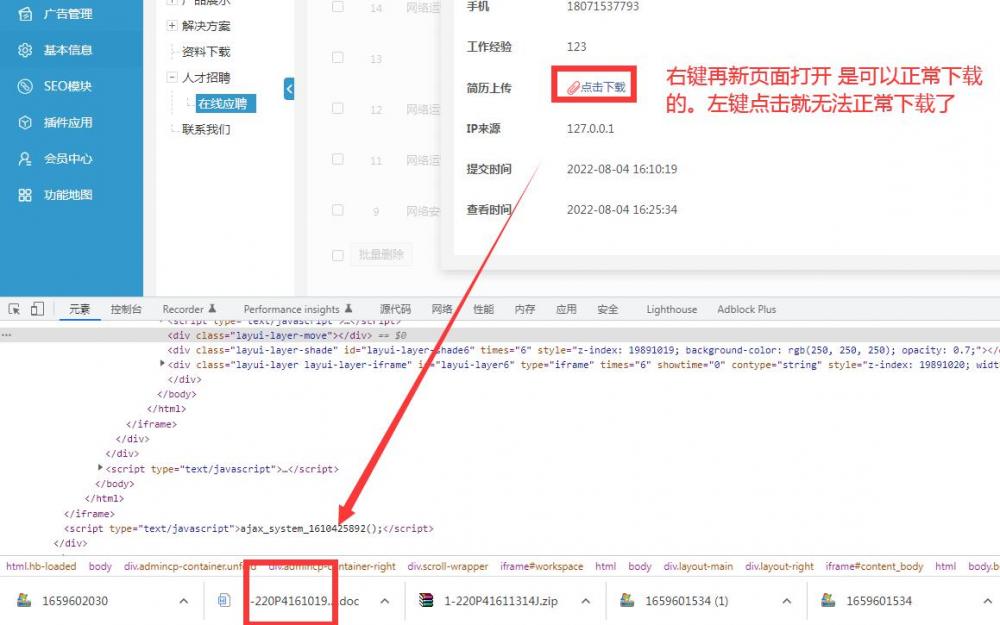Open options arrow for 1659601534 (1) download
Image resolution: width=1000 pixels, height=625 pixels.
pyautogui.click(x=786, y=601)
